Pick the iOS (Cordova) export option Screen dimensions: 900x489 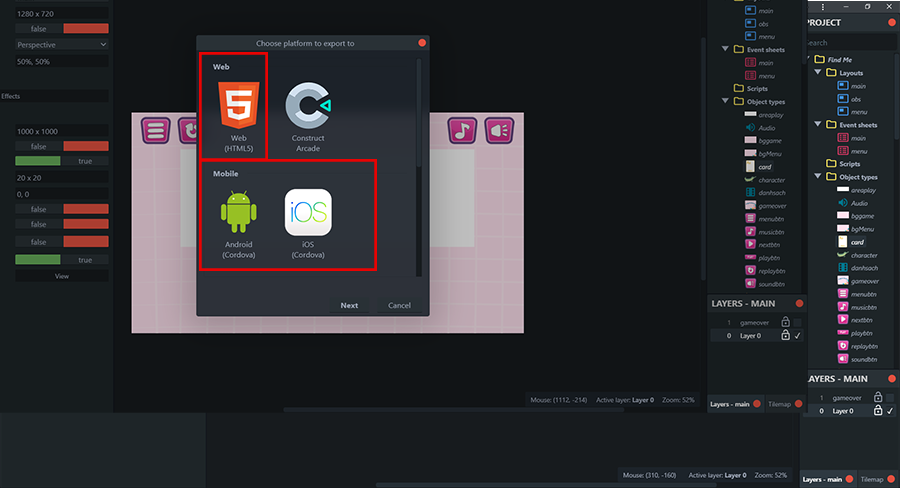pyautogui.click(x=308, y=224)
